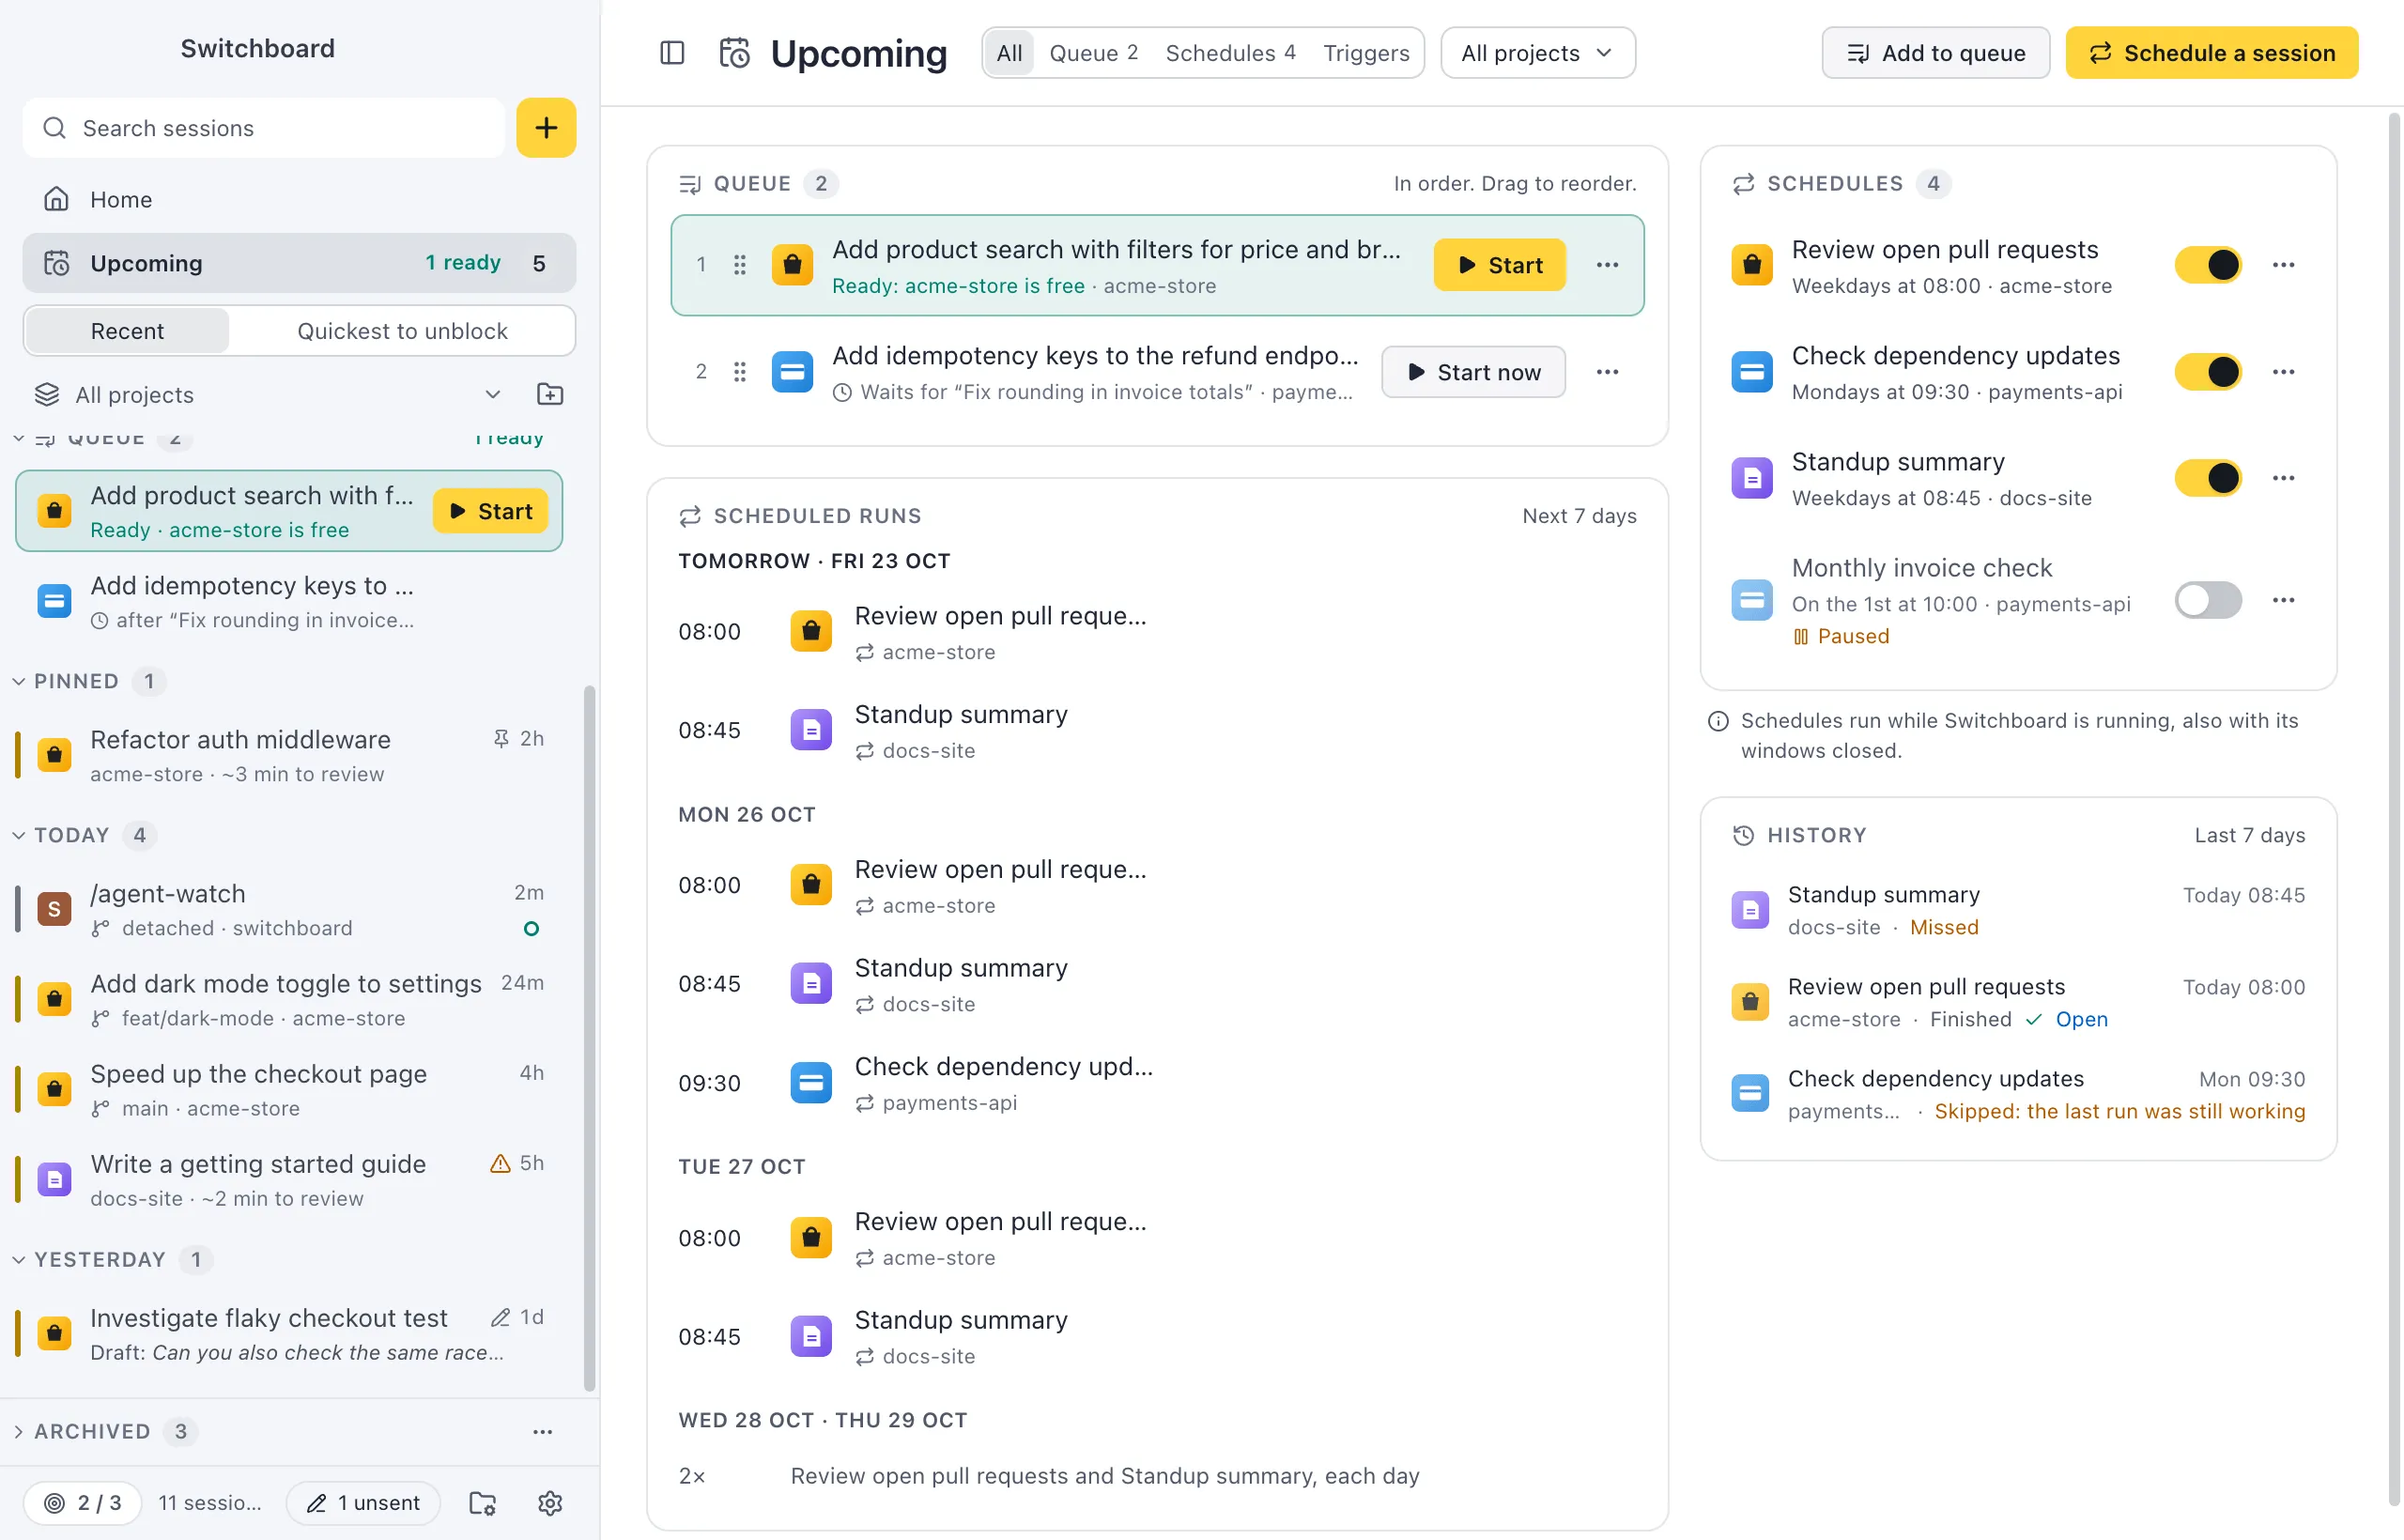Disable Check dependency updates schedule
2404x1540 pixels.
coord(2208,372)
